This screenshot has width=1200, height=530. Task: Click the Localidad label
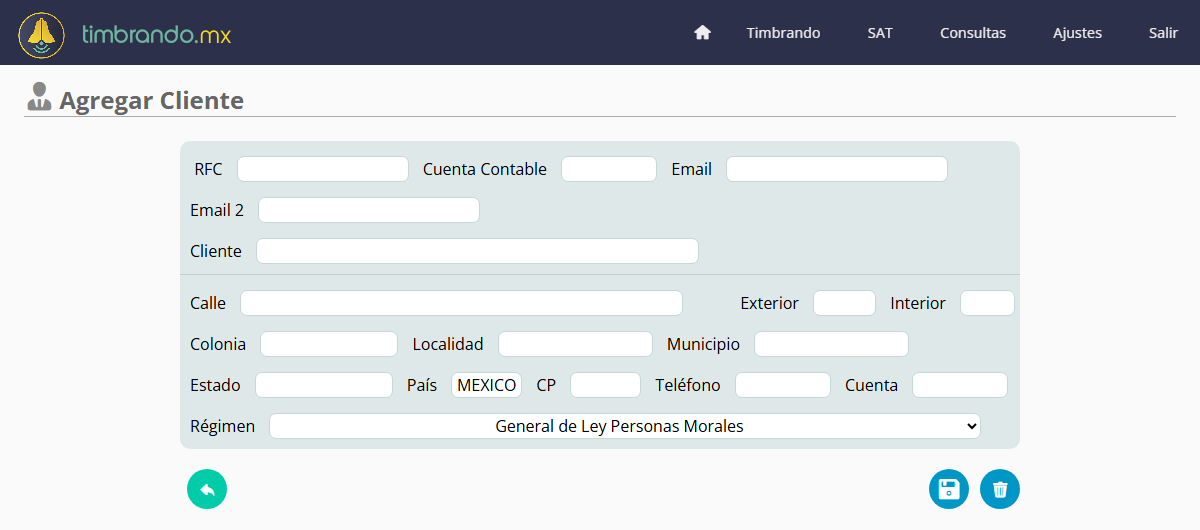pyautogui.click(x=448, y=344)
